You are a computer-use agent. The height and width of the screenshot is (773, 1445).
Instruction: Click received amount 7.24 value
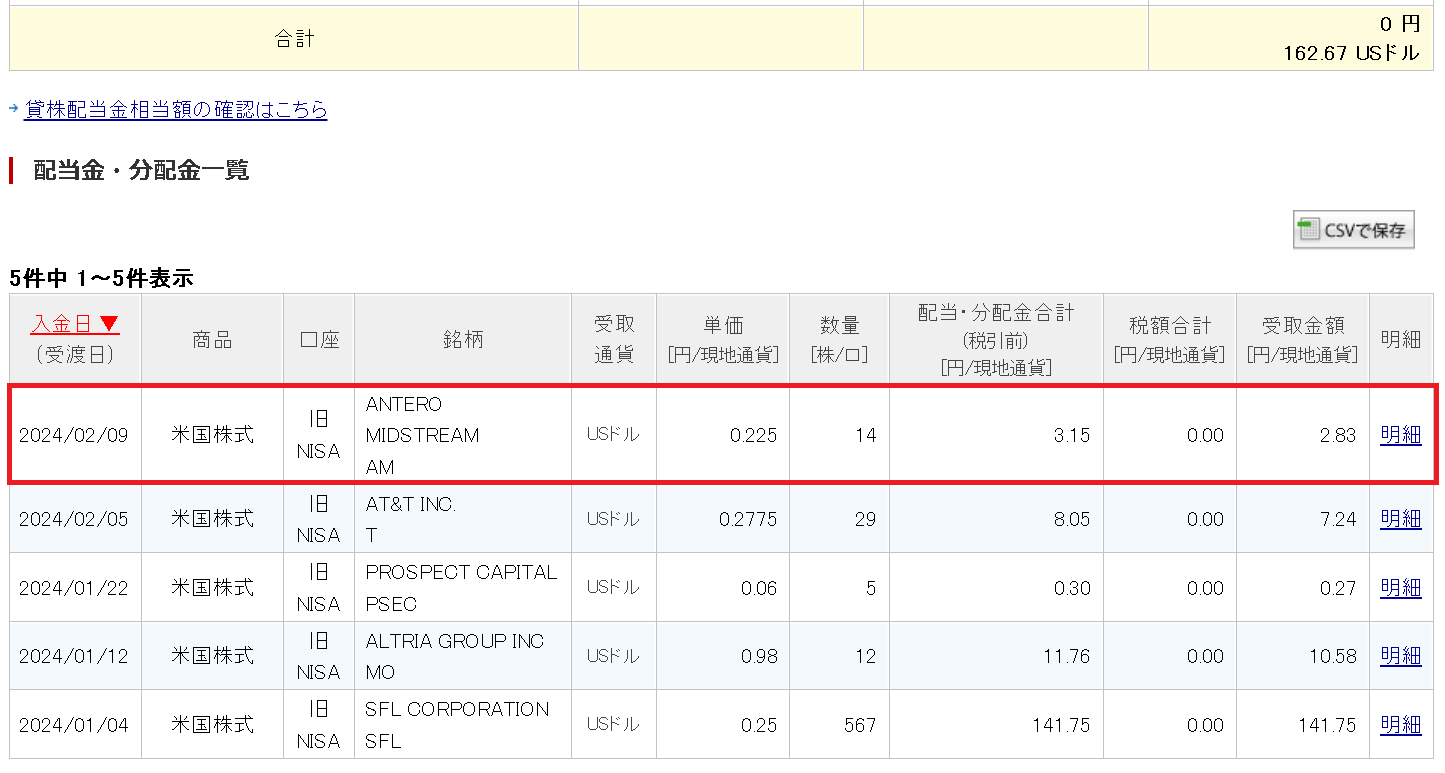1338,519
